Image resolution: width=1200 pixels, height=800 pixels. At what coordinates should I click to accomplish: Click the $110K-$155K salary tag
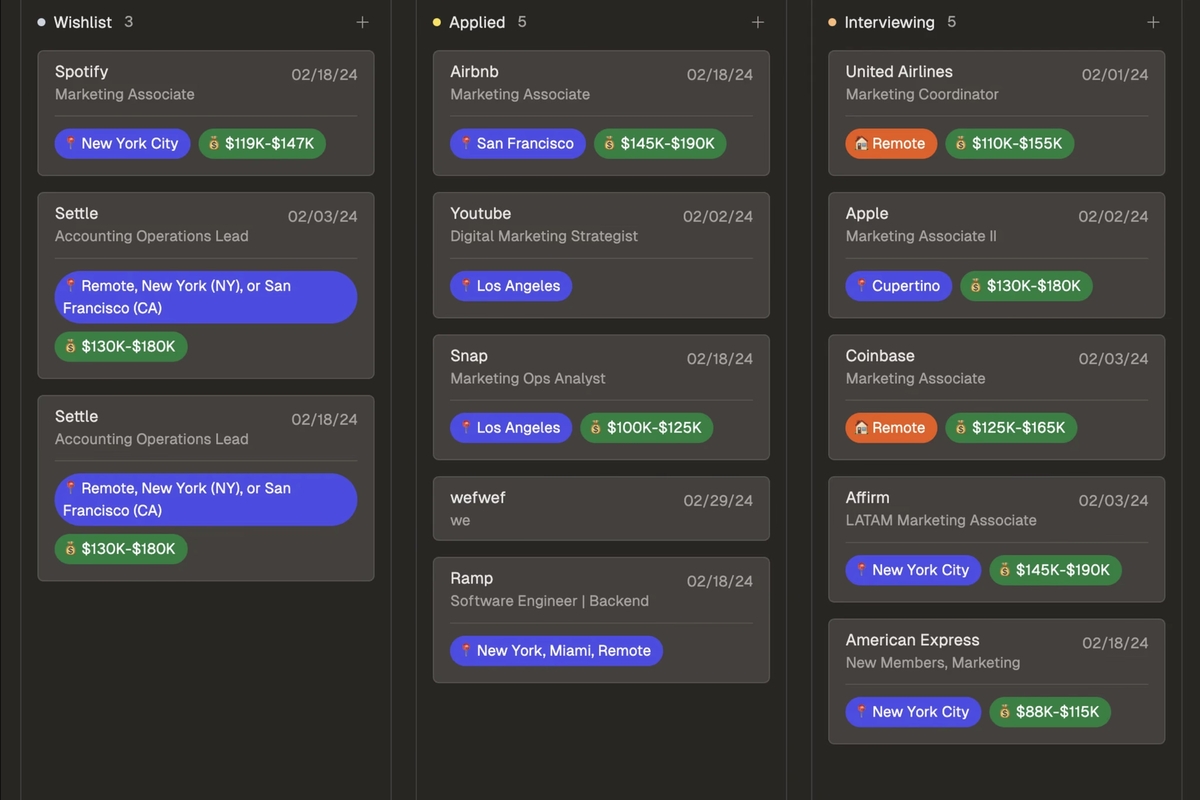(x=1010, y=143)
